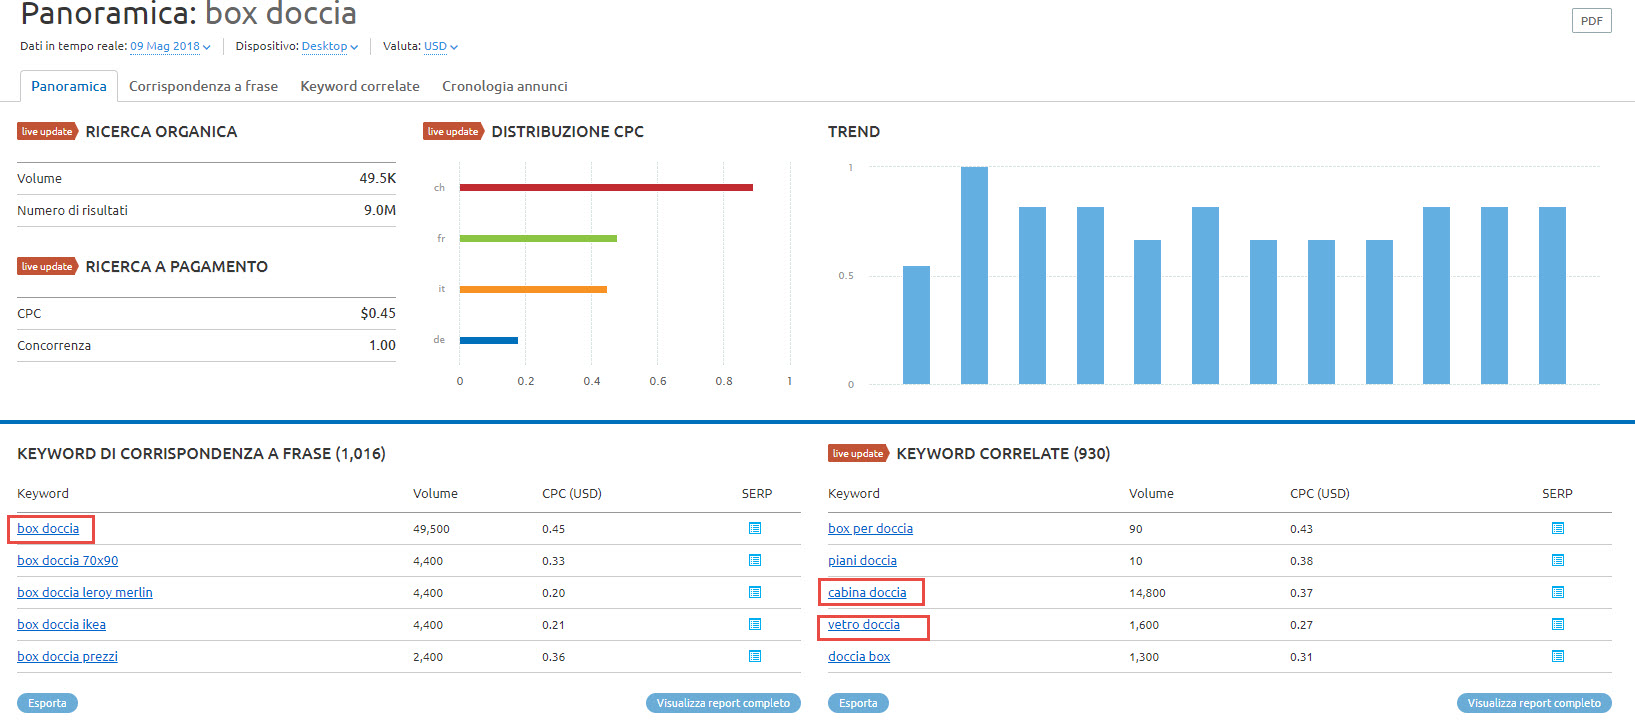
Task: Open the vetro doccia link
Action: [x=864, y=624]
